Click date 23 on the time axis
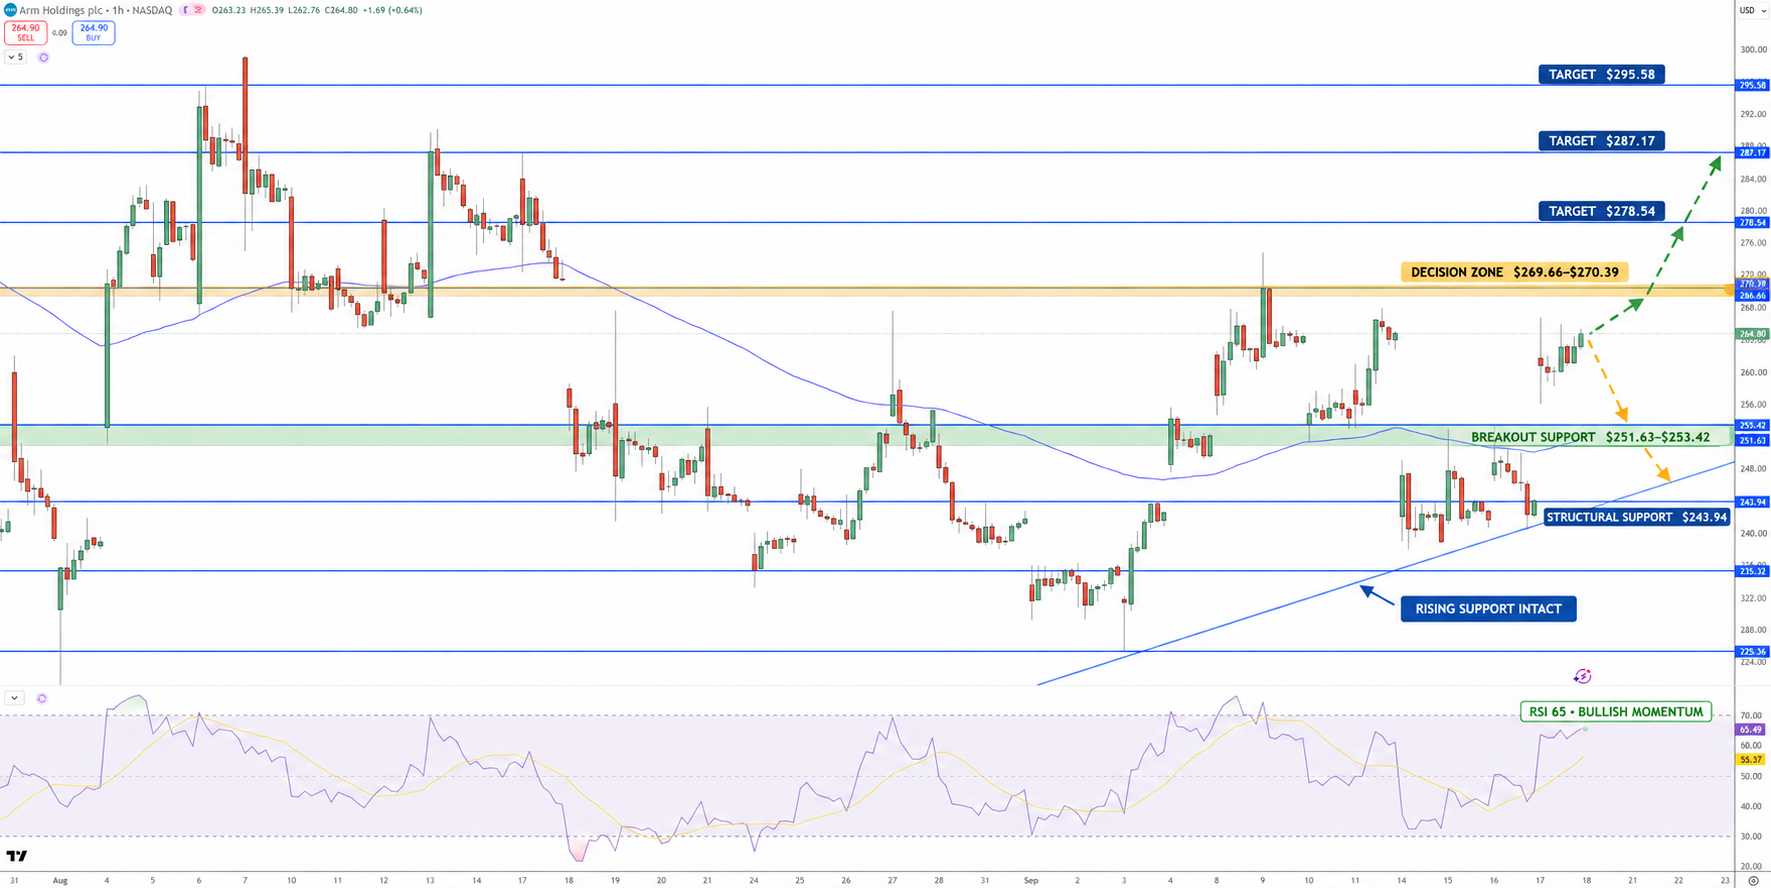Screen dimensions: 1771x888 click(x=1725, y=881)
